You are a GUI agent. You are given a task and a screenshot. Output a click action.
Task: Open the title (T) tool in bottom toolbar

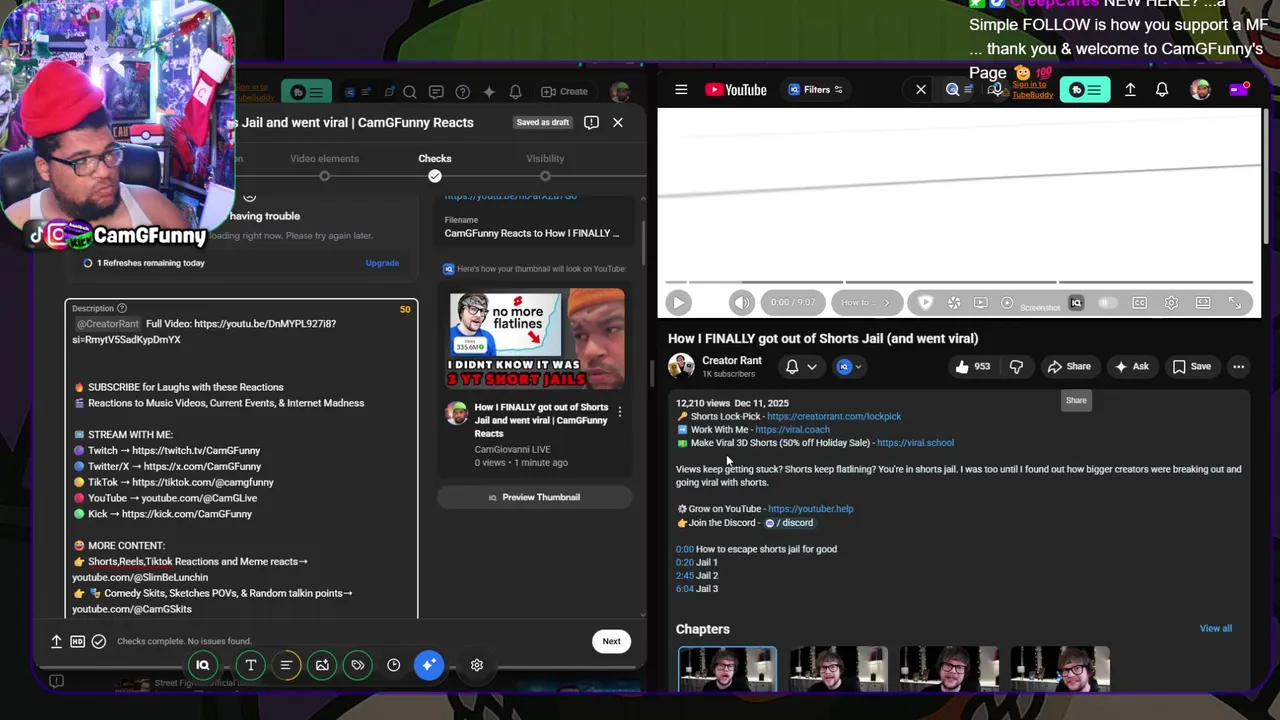(x=251, y=665)
